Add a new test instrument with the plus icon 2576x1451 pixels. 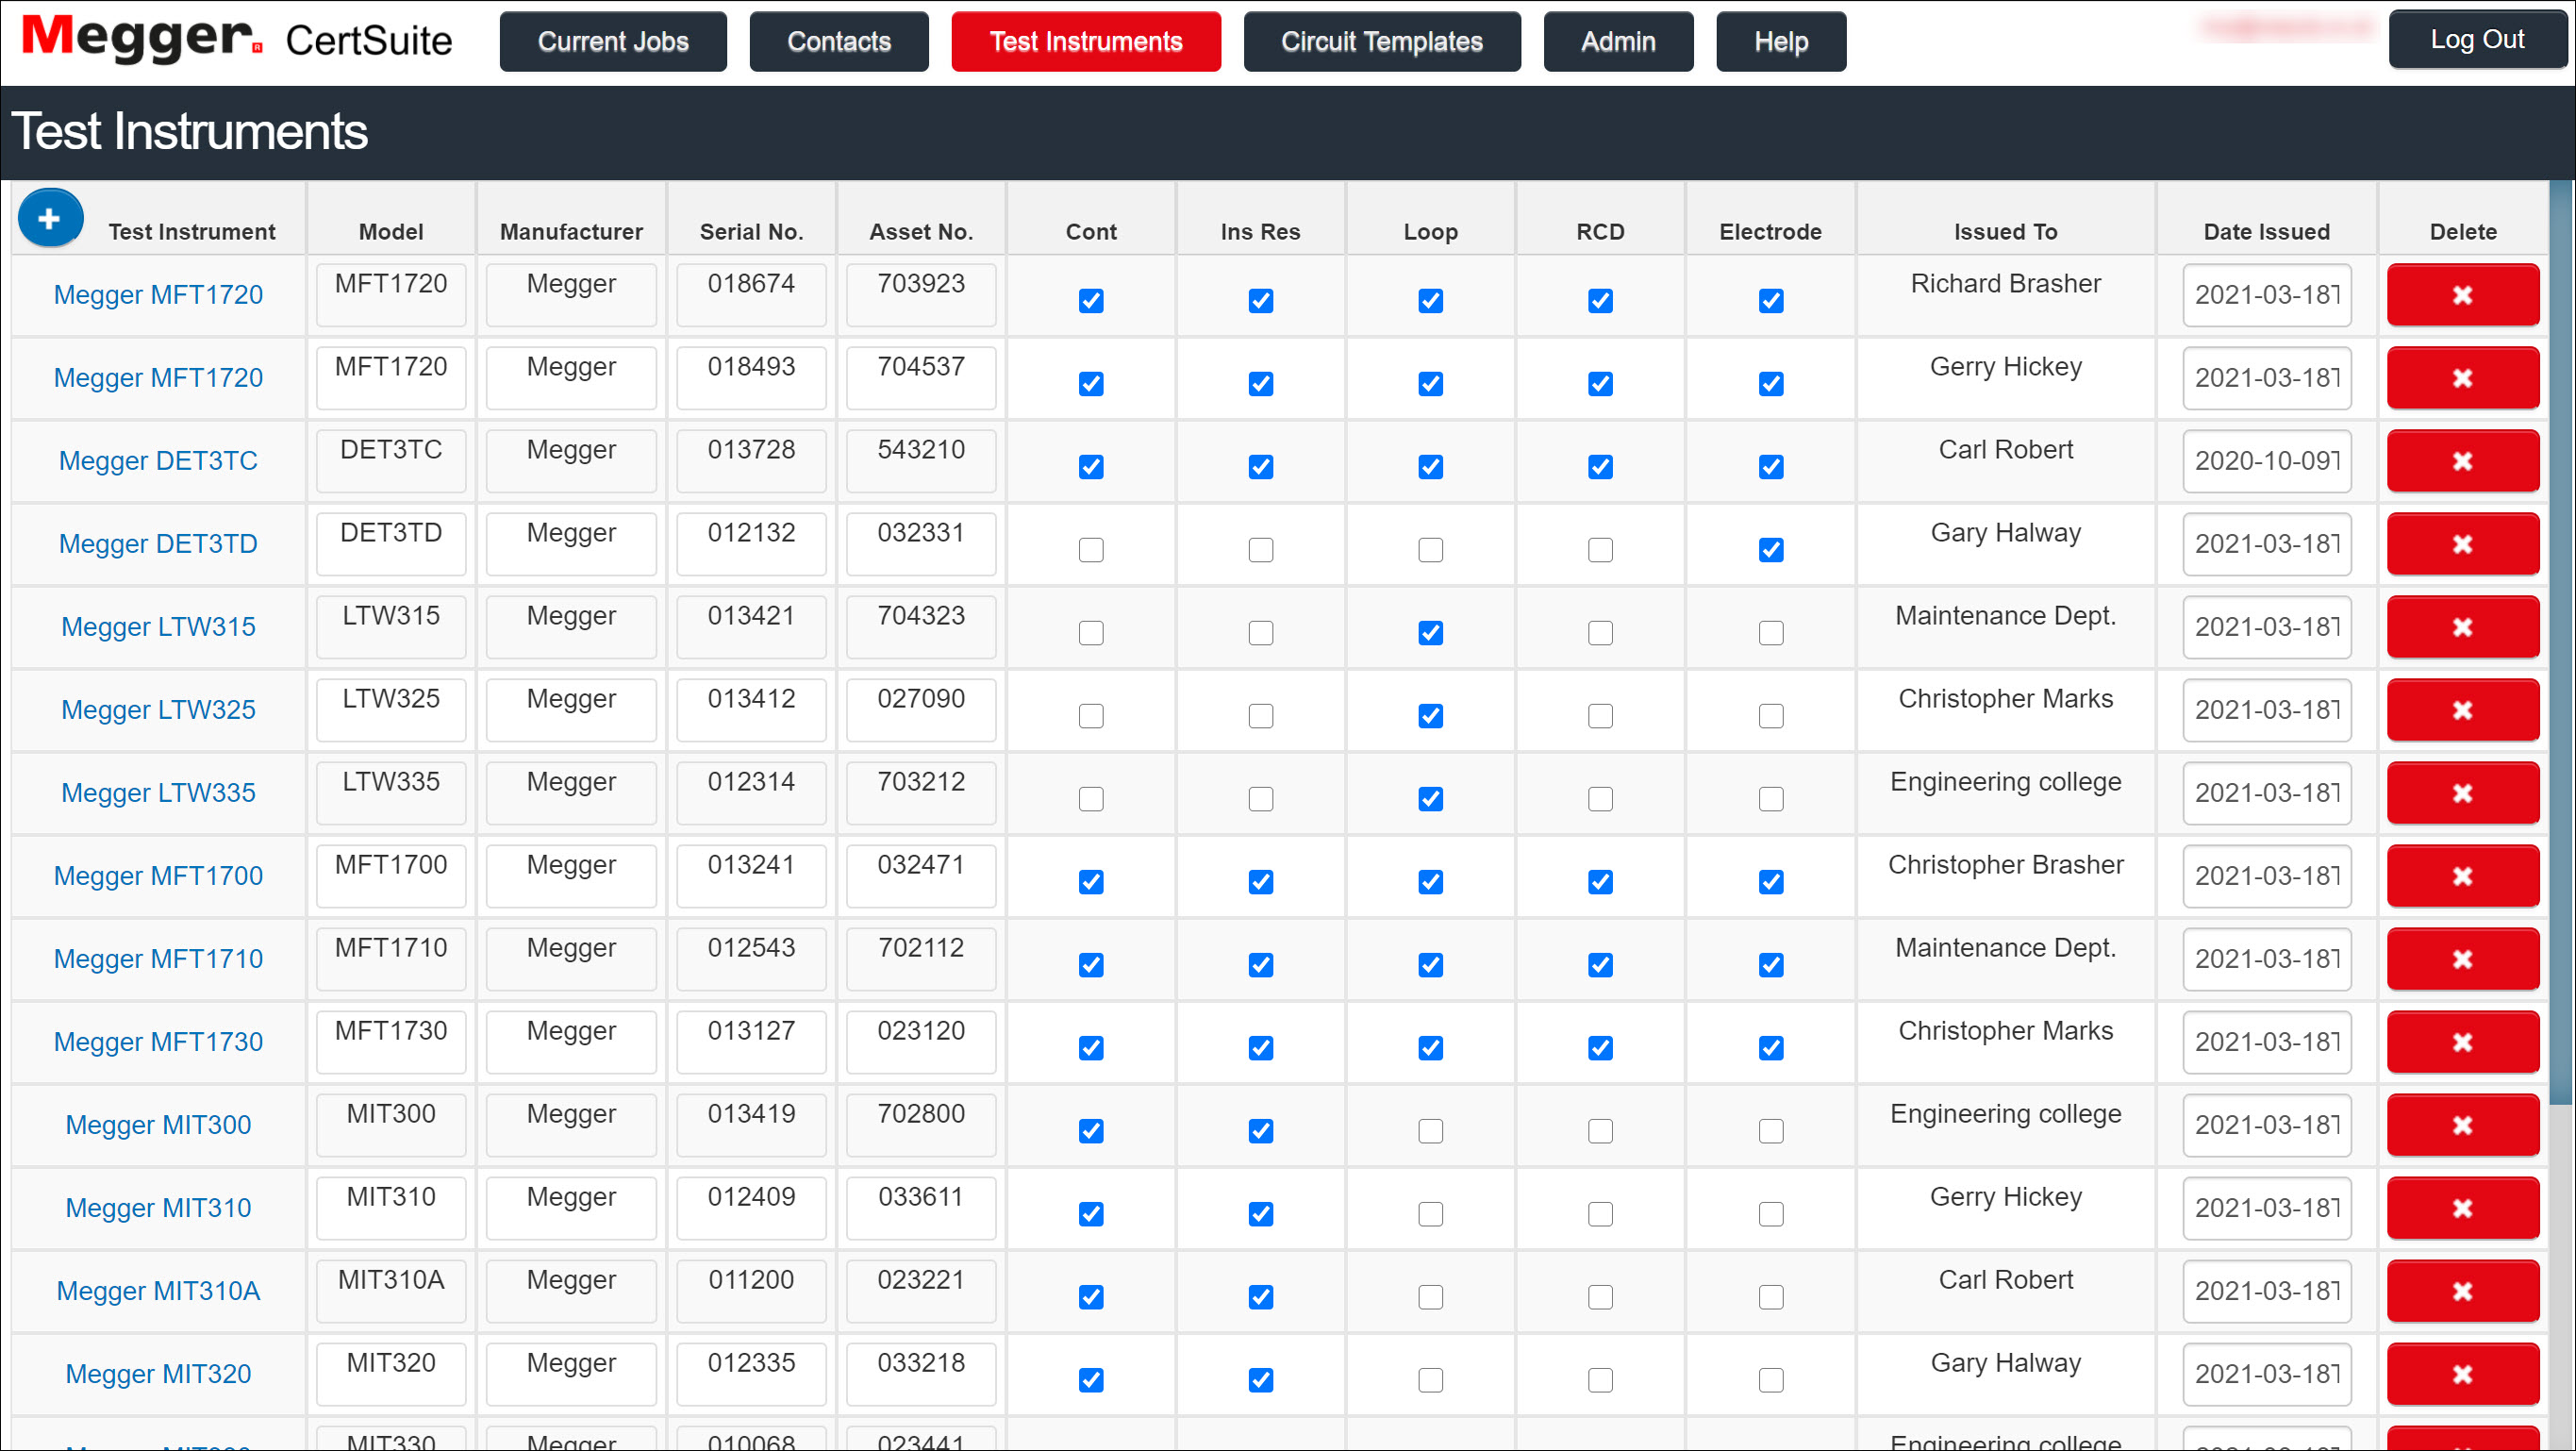[x=50, y=217]
